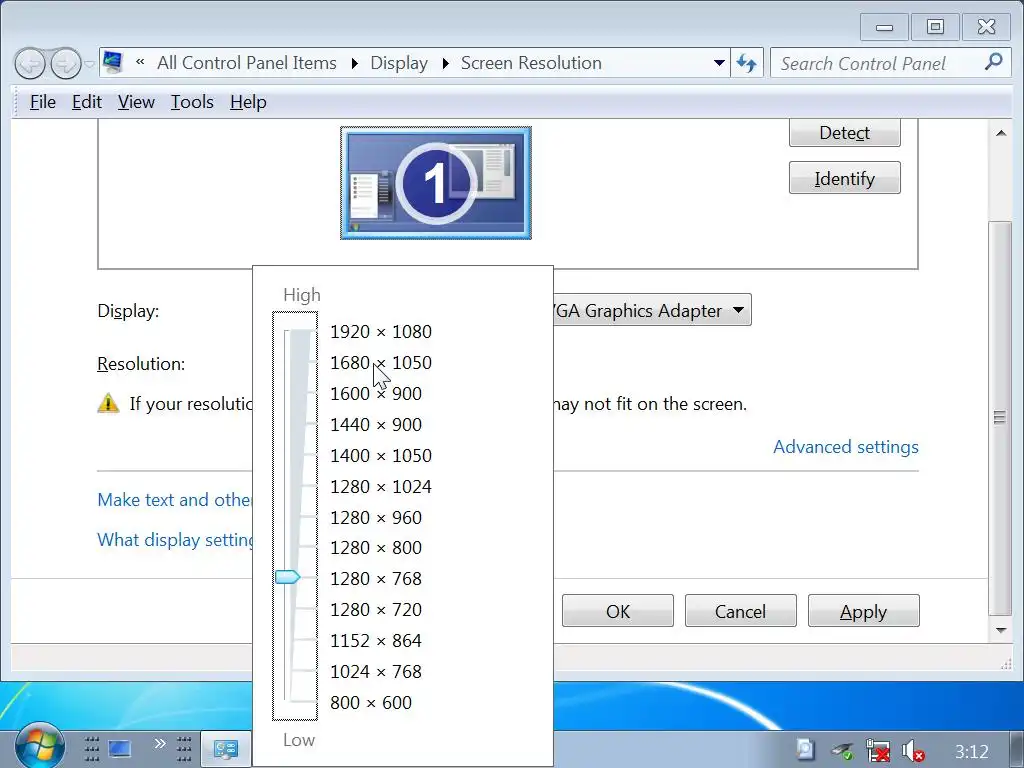Select 1280 × 1024 resolution
The height and width of the screenshot is (768, 1024).
381,487
